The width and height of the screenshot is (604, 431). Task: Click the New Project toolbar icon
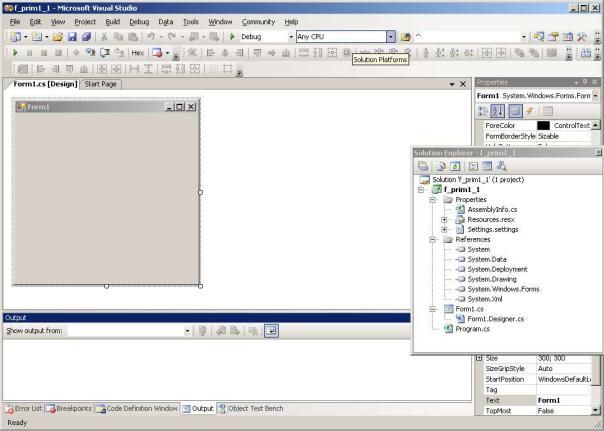(x=16, y=37)
